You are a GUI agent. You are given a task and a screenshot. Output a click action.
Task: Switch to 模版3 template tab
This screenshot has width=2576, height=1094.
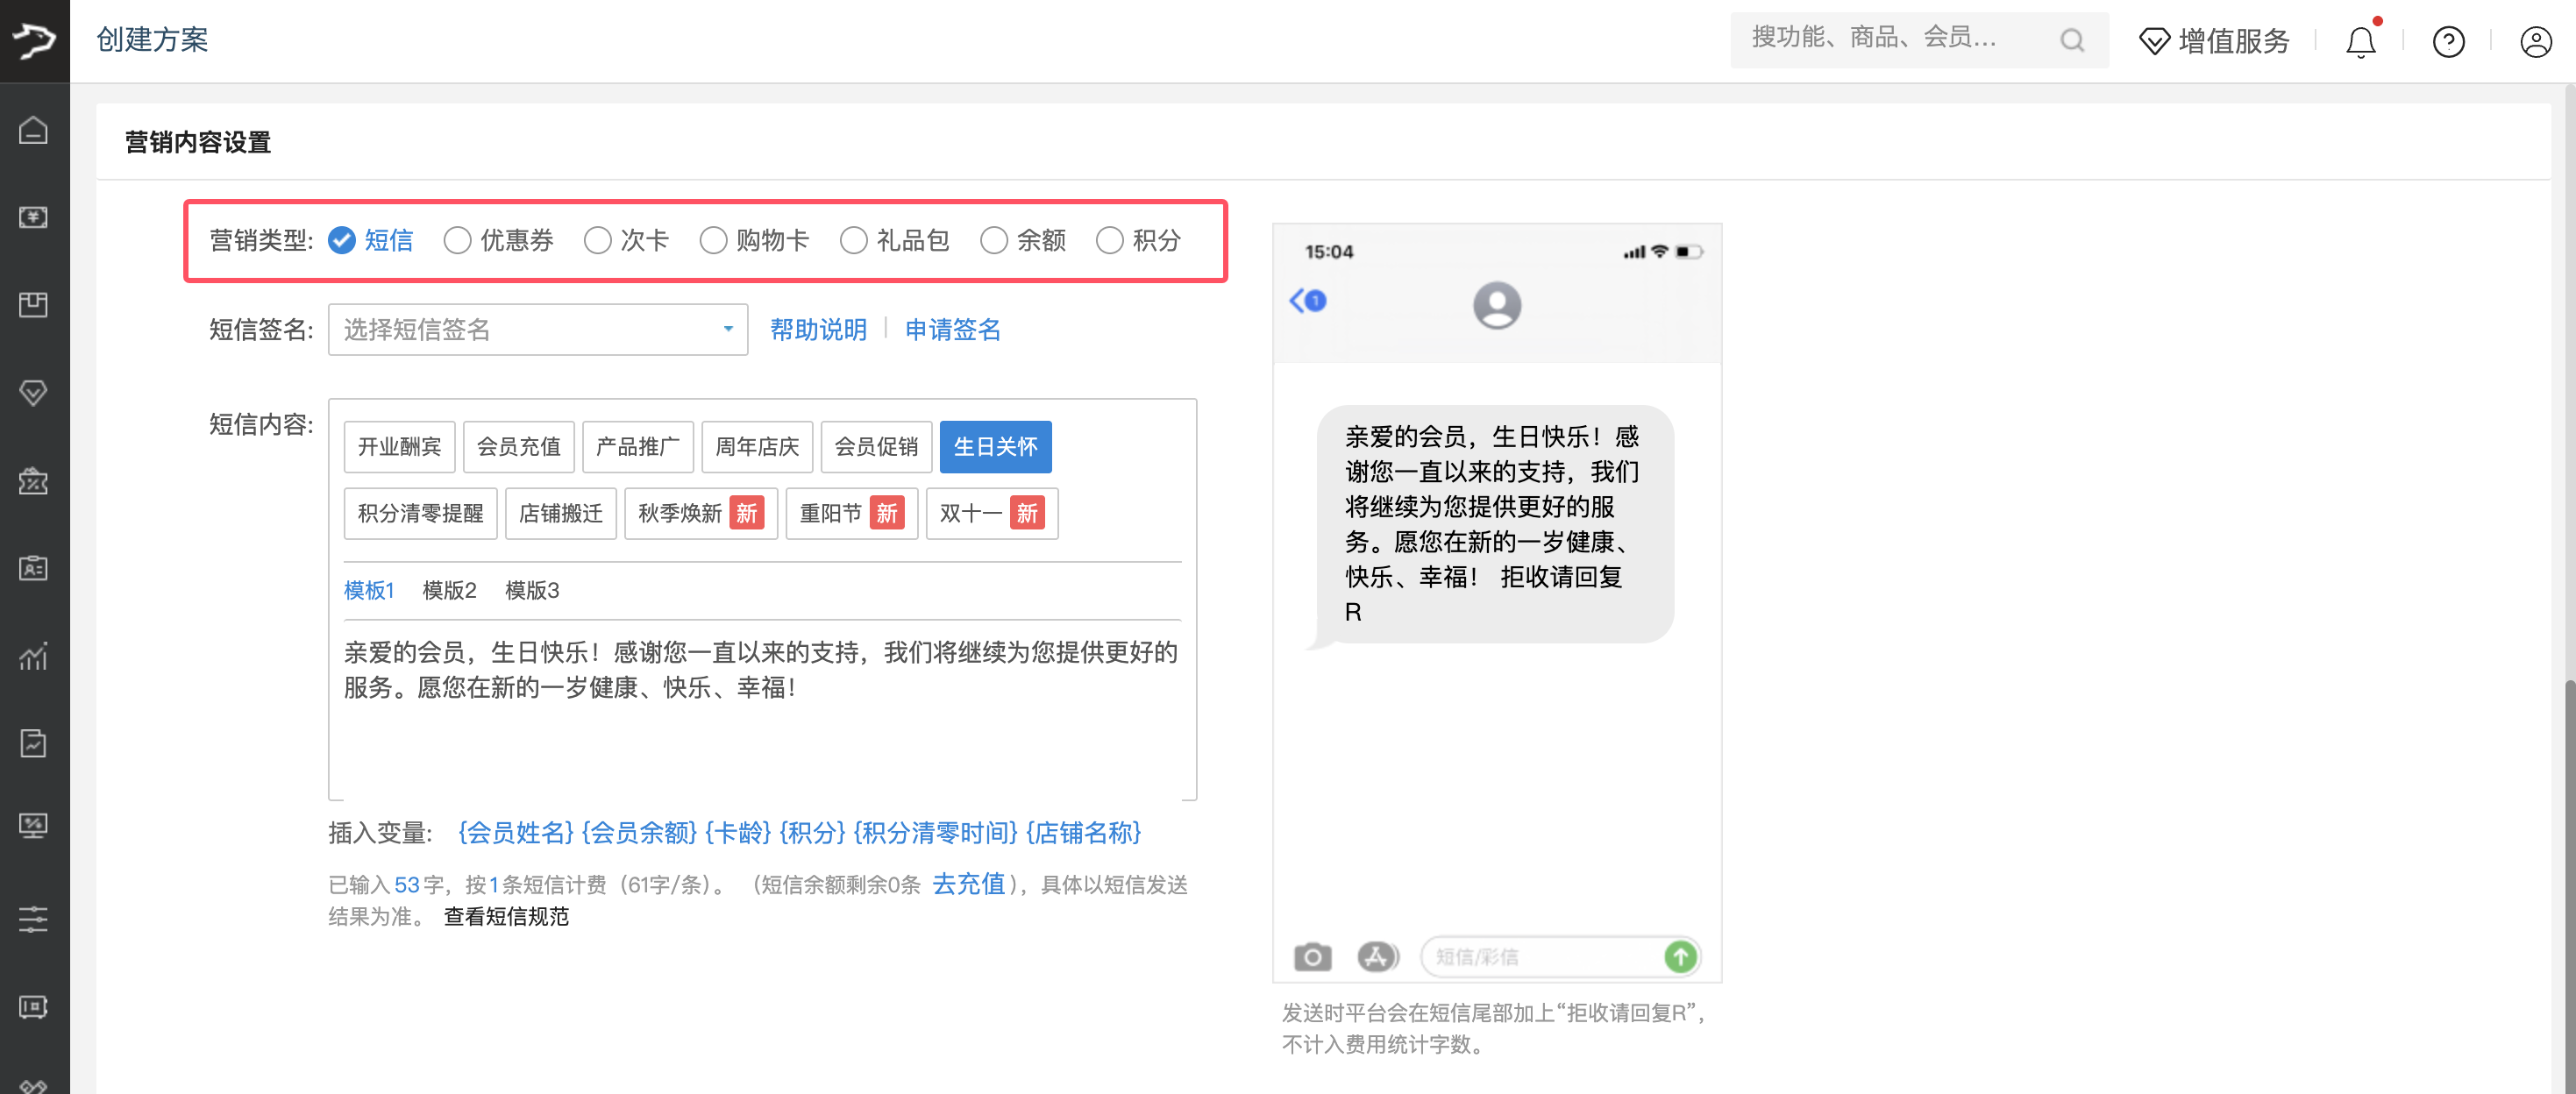pyautogui.click(x=531, y=591)
